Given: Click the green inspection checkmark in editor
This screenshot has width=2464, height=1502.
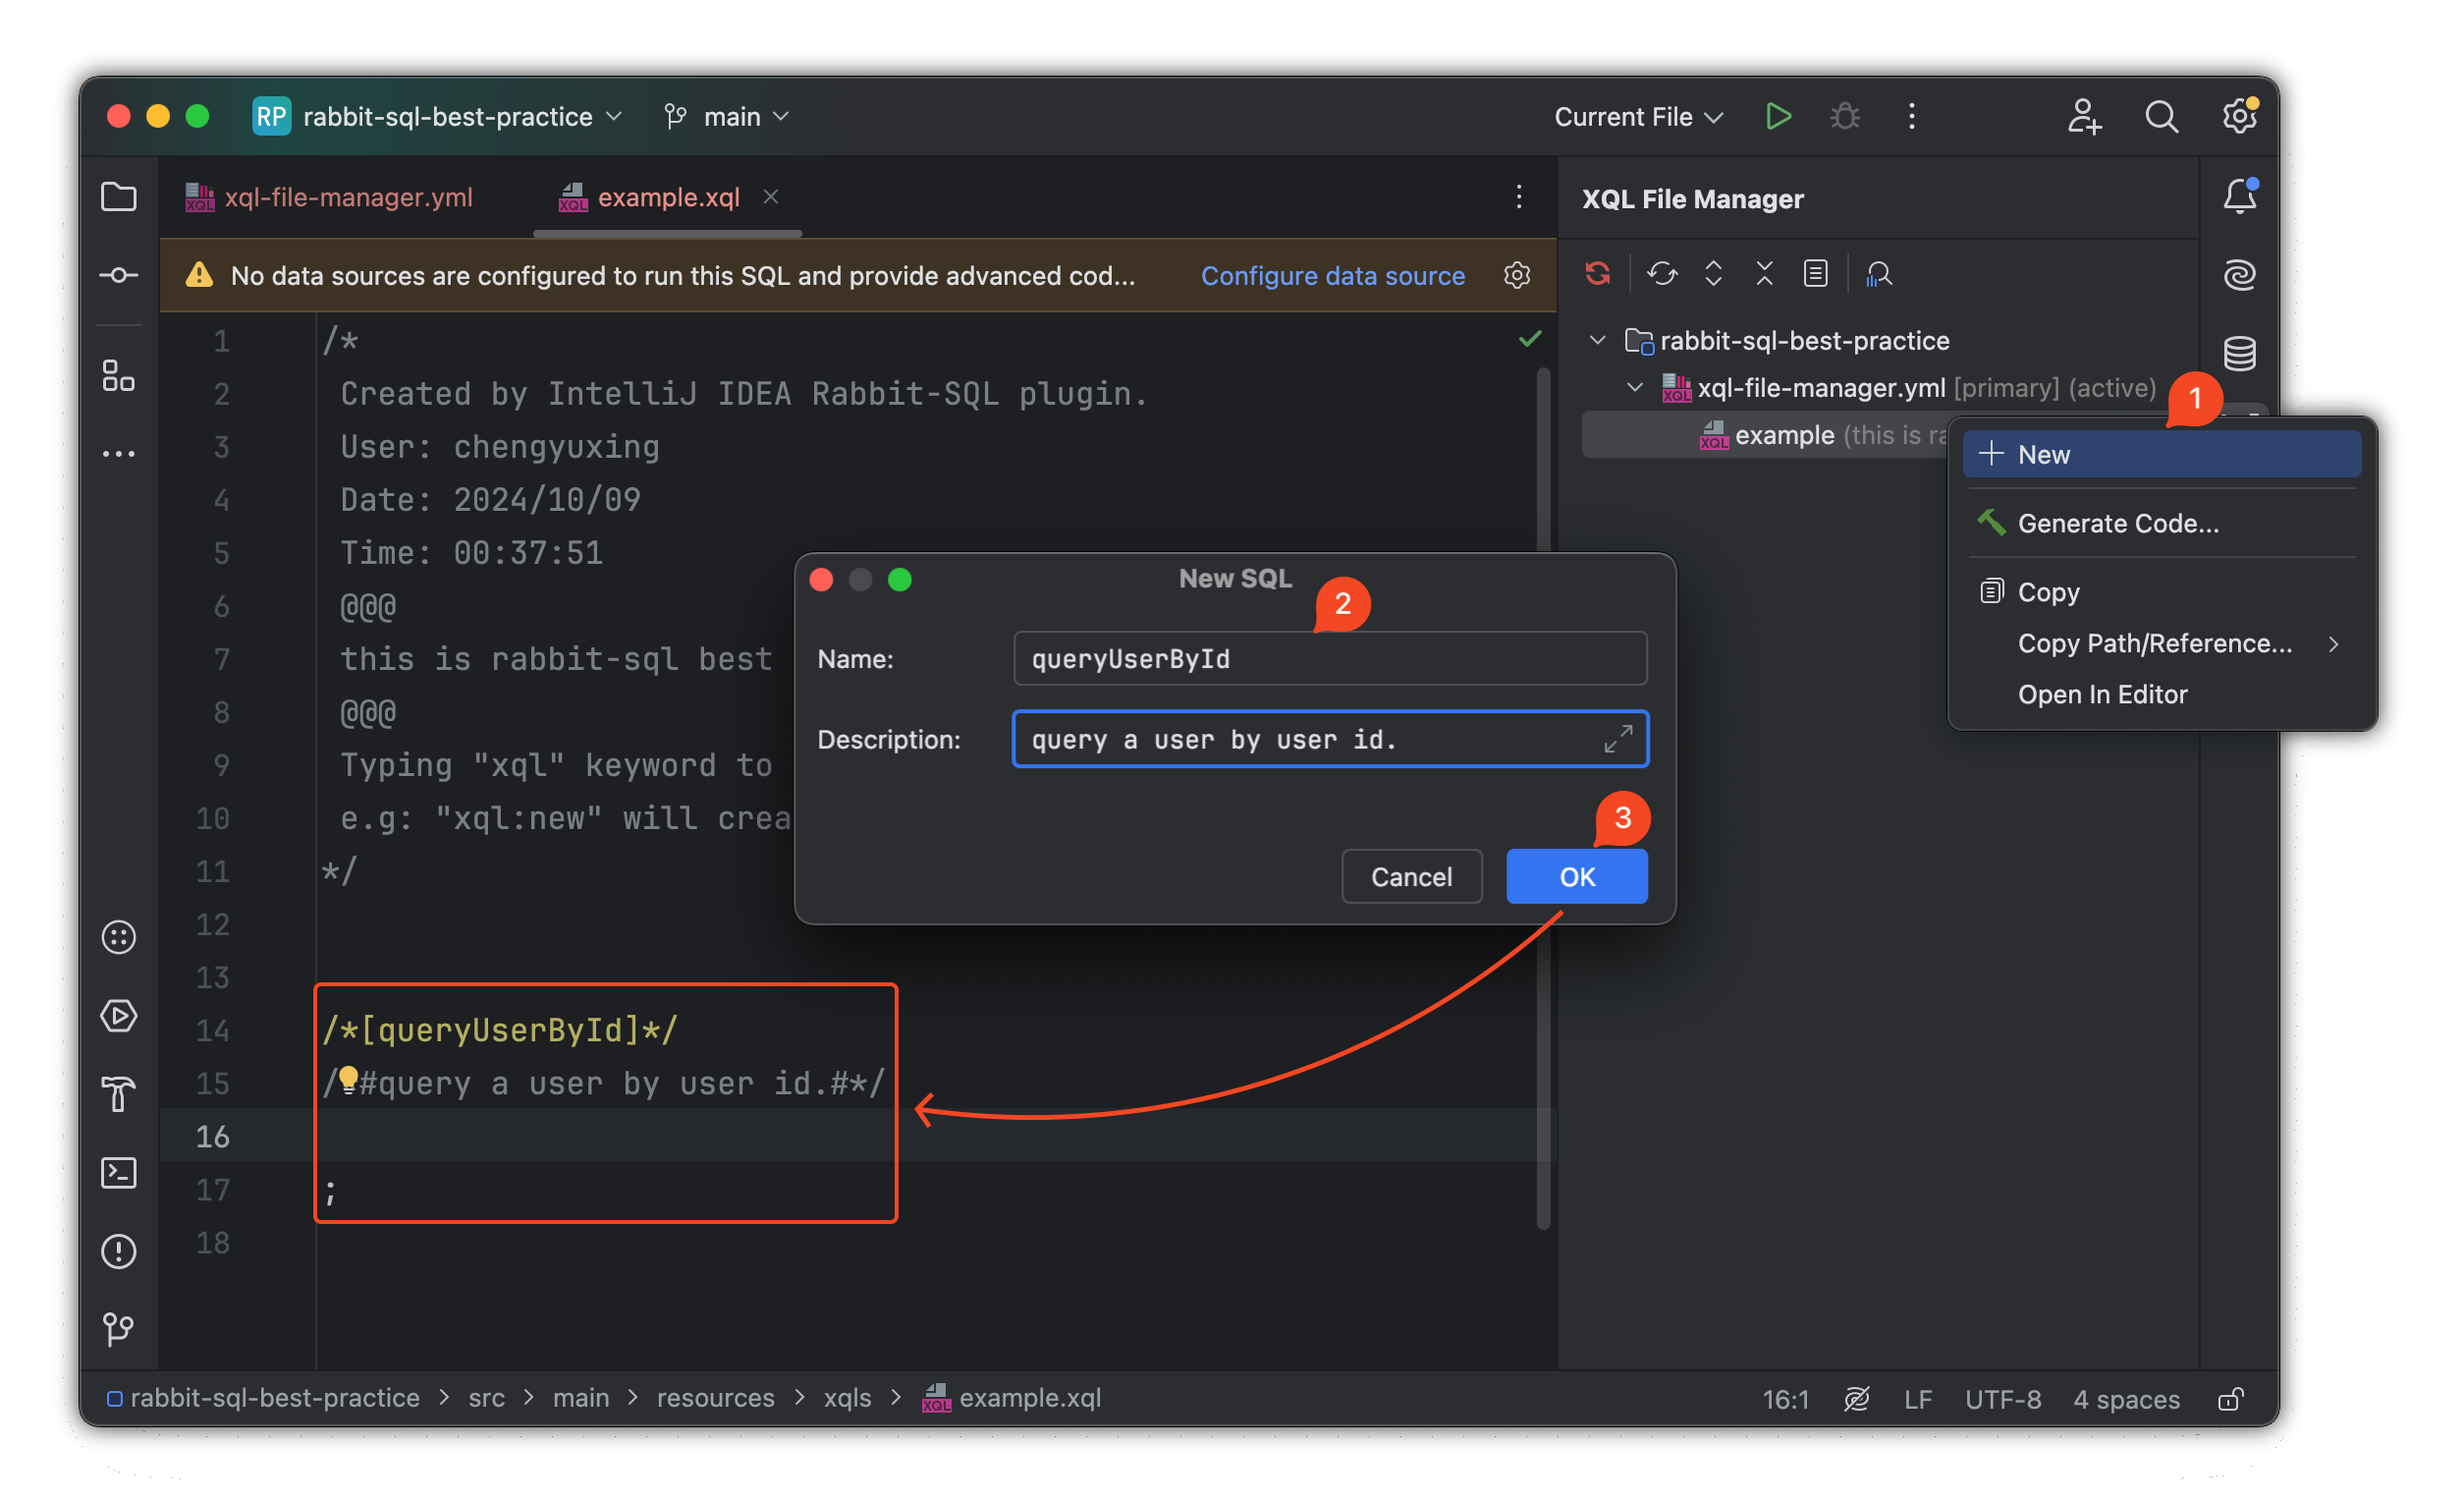Looking at the screenshot, I should point(1530,340).
